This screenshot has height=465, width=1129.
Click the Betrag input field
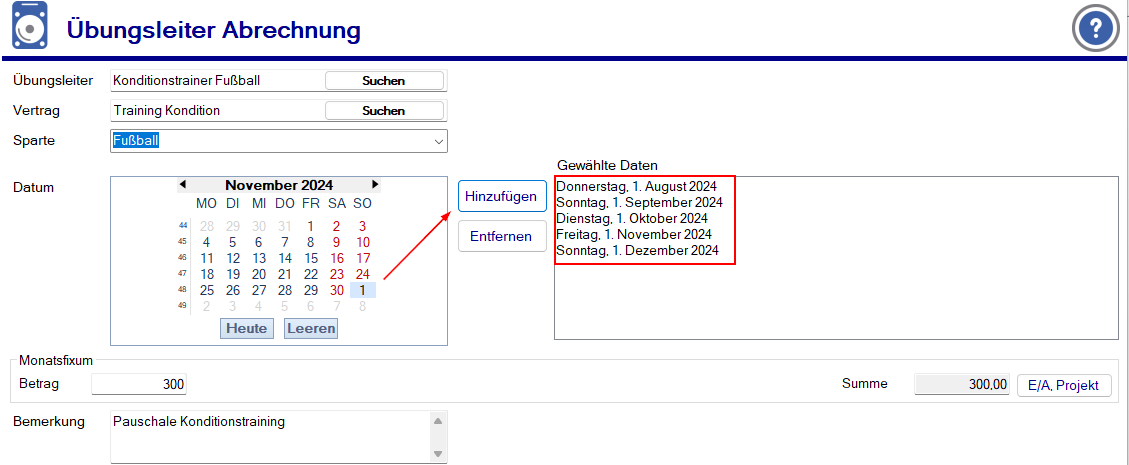click(139, 385)
